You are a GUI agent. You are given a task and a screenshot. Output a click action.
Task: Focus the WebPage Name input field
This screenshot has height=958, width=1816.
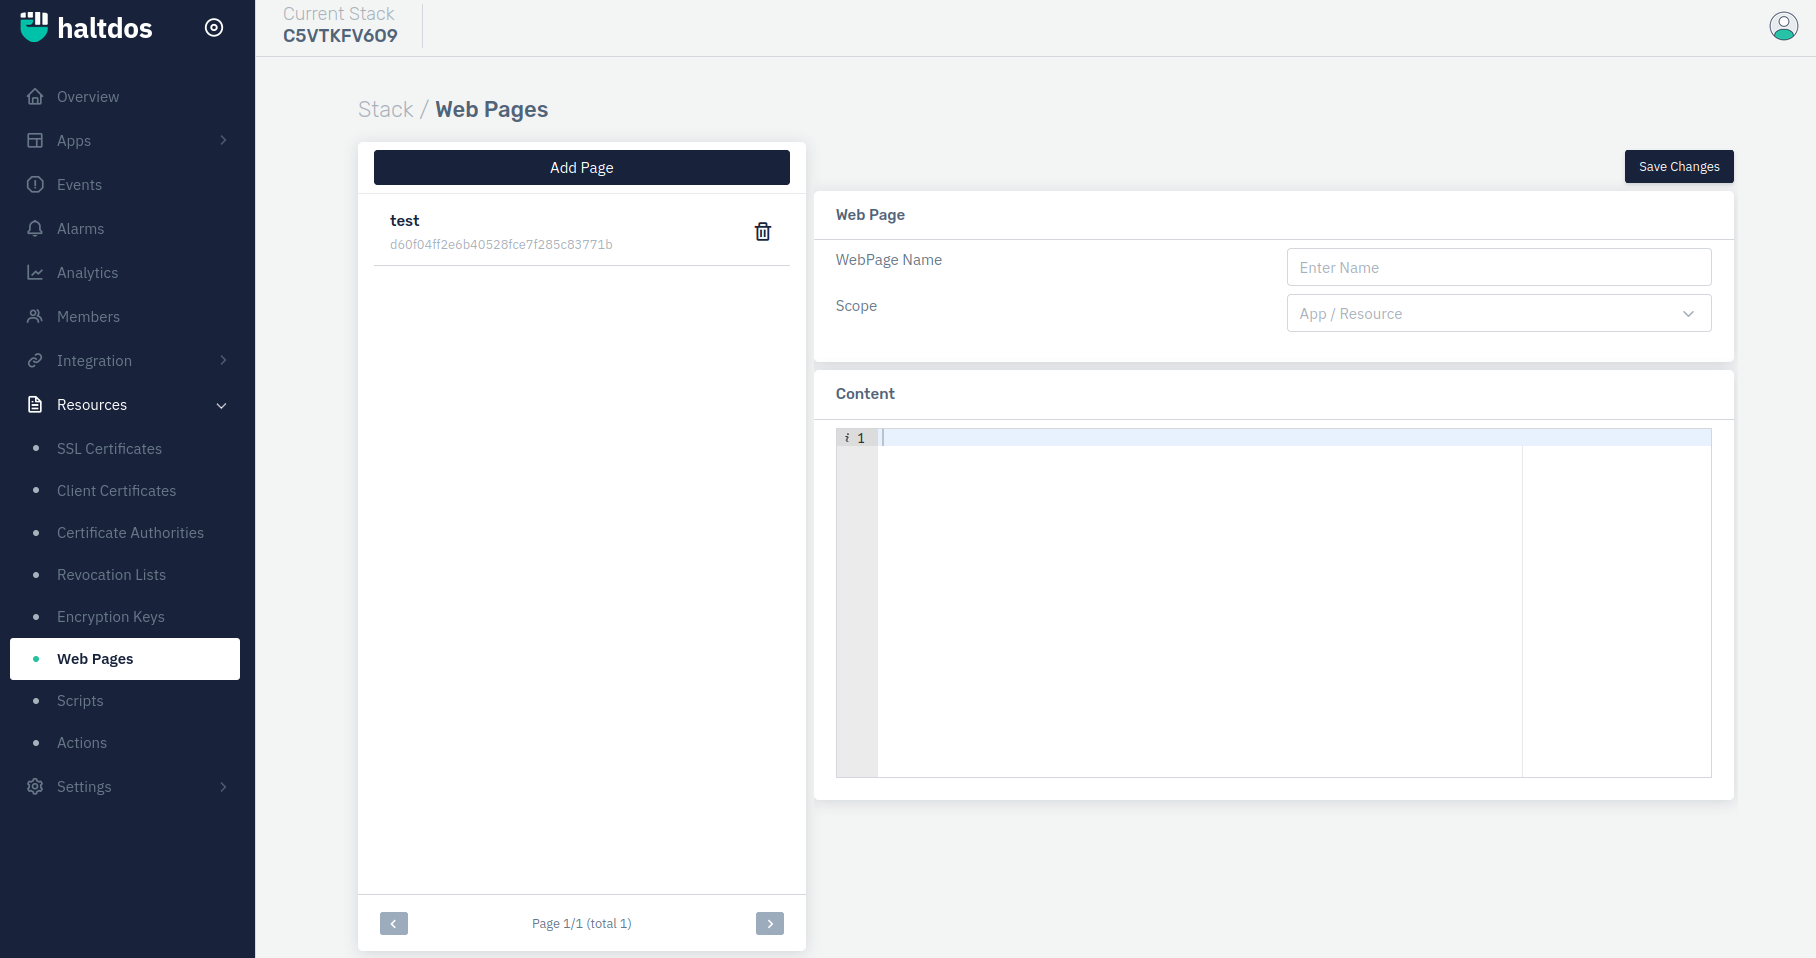pos(1499,267)
